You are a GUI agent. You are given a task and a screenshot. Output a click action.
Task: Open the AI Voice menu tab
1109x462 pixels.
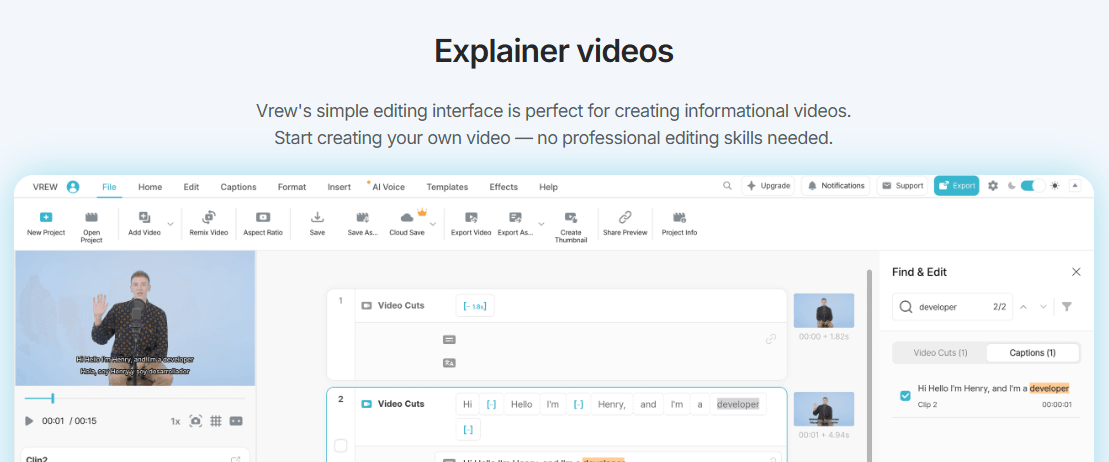click(x=388, y=187)
